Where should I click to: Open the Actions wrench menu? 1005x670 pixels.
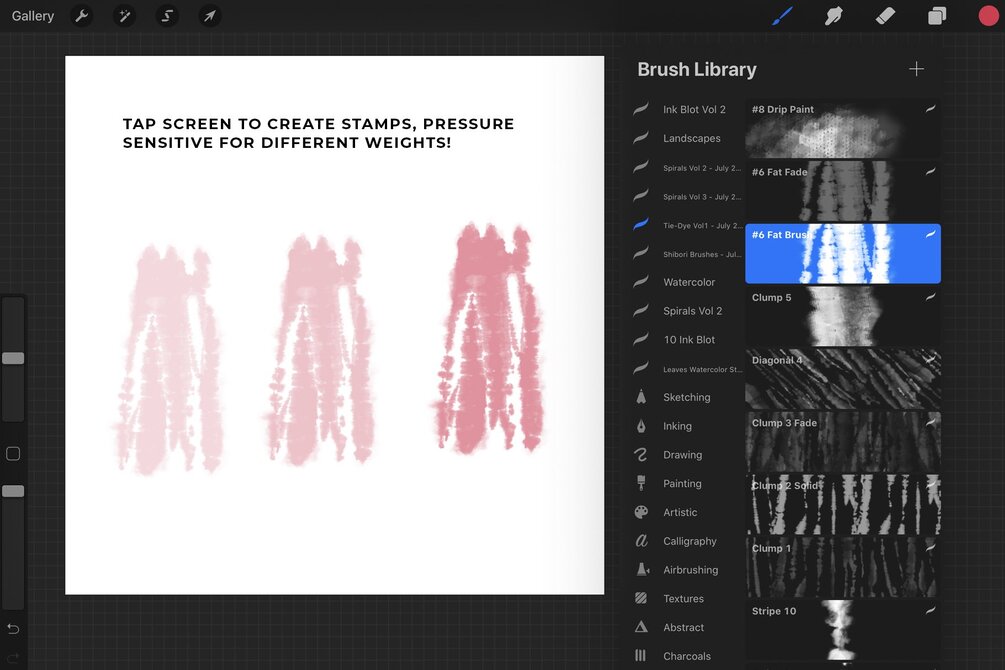81,16
